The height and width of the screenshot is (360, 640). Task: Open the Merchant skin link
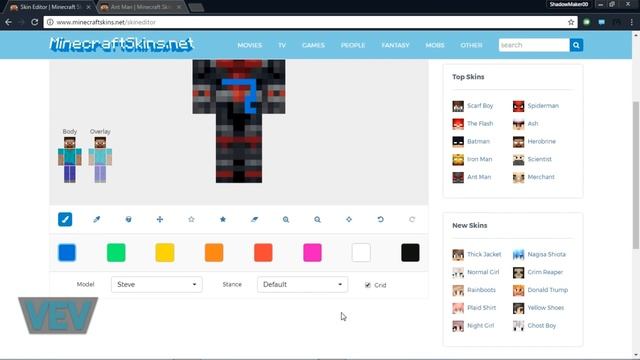click(x=541, y=177)
